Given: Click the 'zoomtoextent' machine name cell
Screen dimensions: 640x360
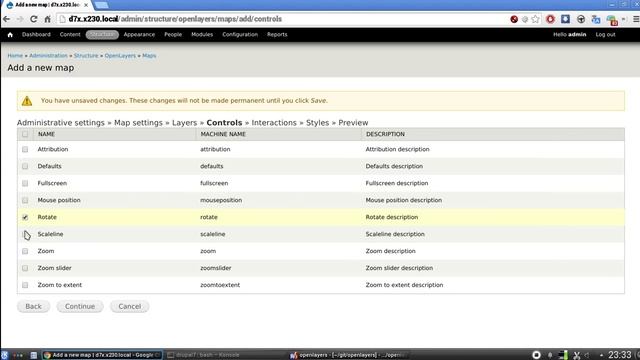Looking at the screenshot, I should point(220,285).
